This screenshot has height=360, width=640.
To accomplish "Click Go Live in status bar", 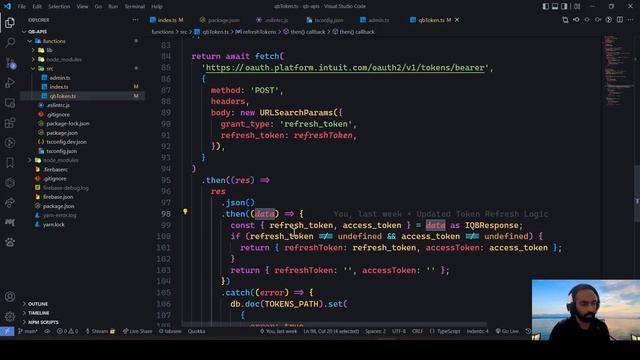I will 507,331.
